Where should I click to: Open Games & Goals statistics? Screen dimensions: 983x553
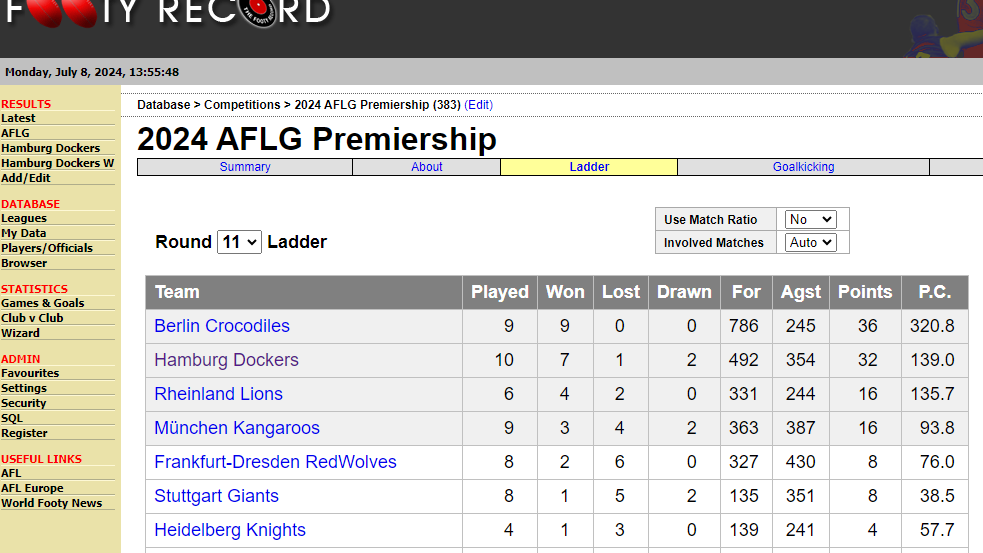(43, 303)
